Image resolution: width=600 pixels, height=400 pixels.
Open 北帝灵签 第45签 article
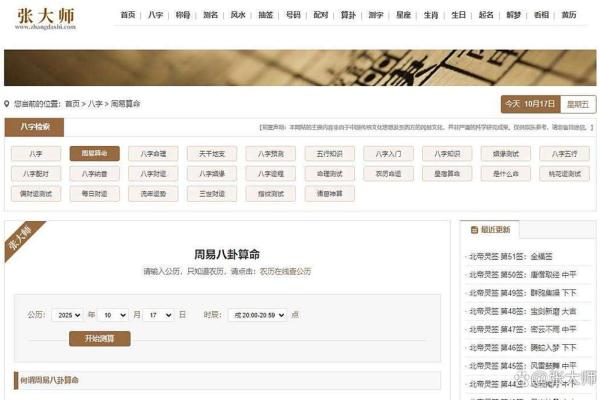point(523,366)
